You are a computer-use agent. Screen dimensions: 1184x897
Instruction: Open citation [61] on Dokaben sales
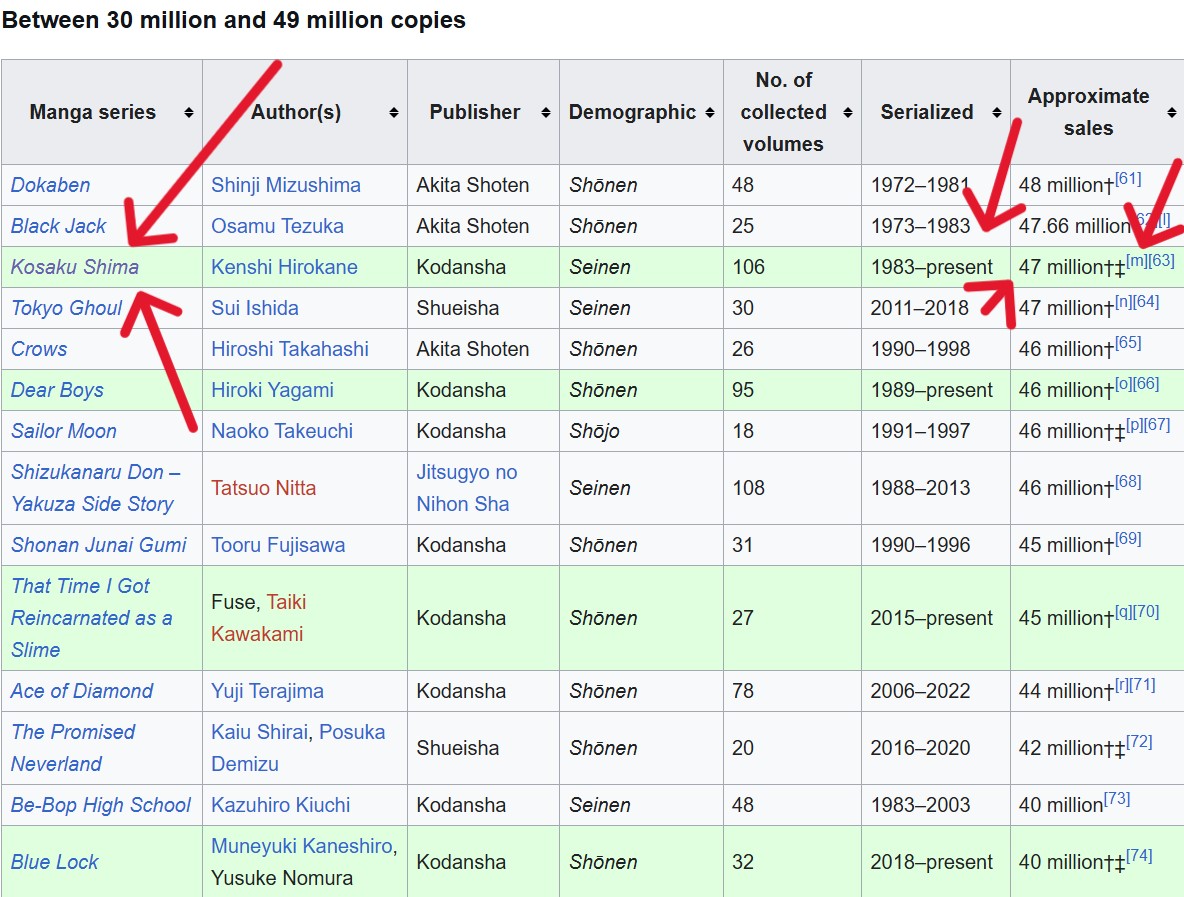pos(1128,179)
